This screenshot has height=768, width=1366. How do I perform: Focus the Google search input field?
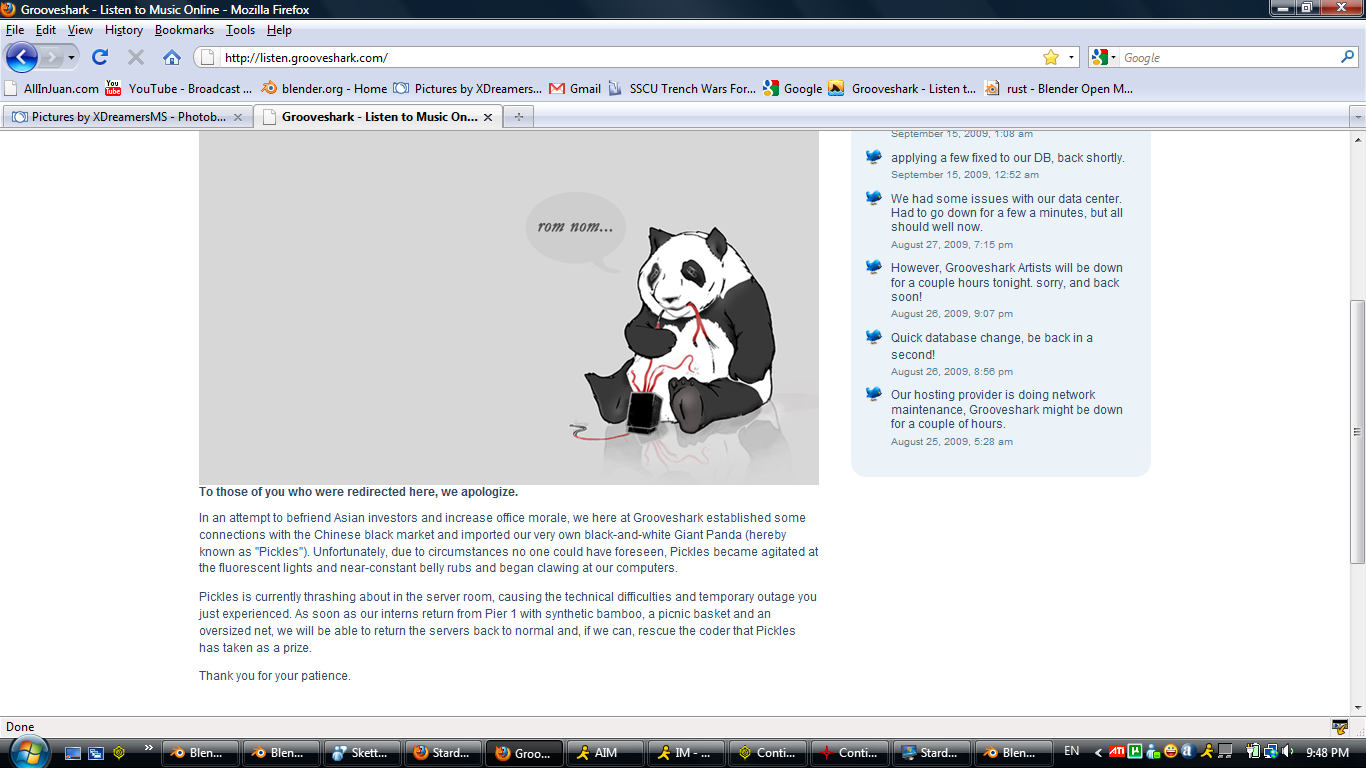pyautogui.click(x=1228, y=57)
